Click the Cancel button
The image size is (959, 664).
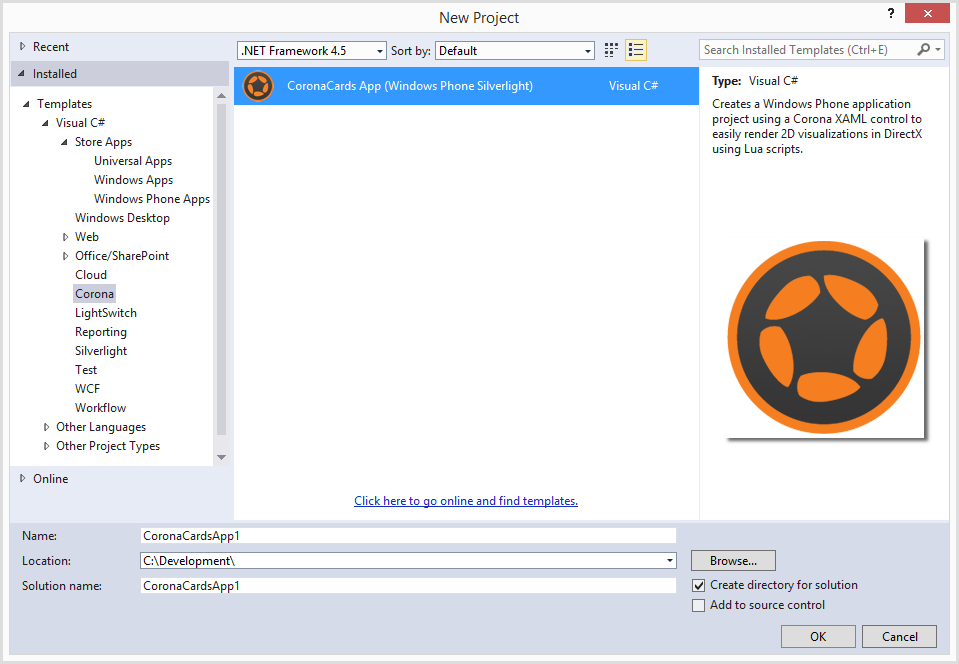point(900,636)
